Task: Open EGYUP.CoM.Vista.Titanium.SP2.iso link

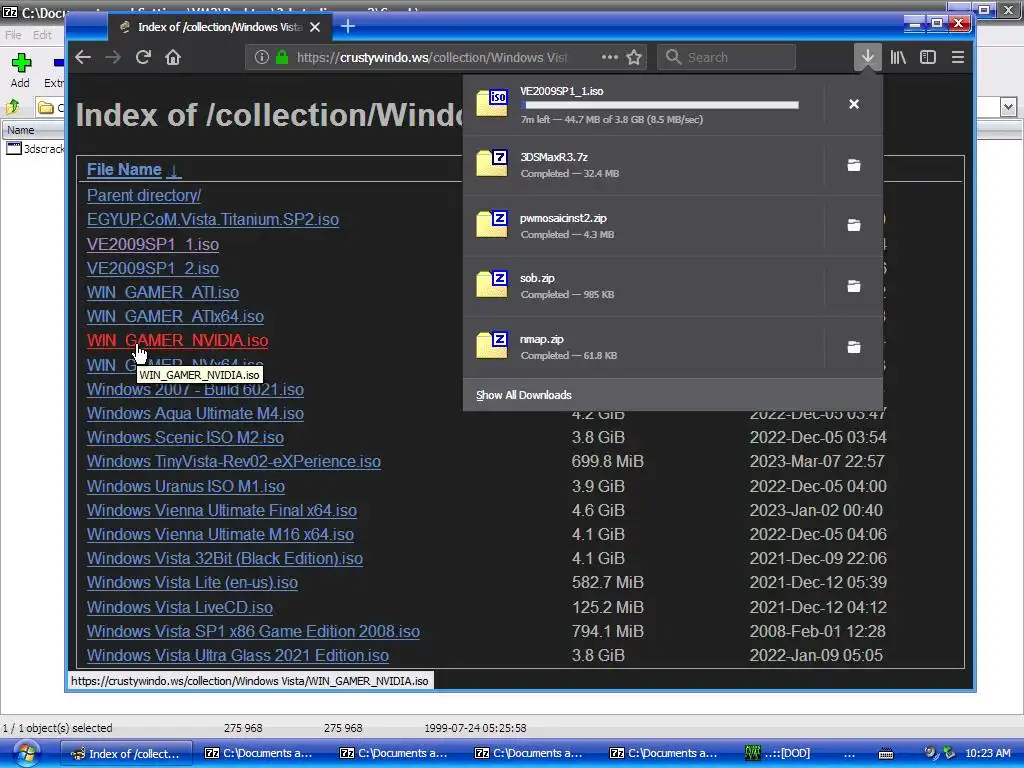Action: (x=213, y=219)
